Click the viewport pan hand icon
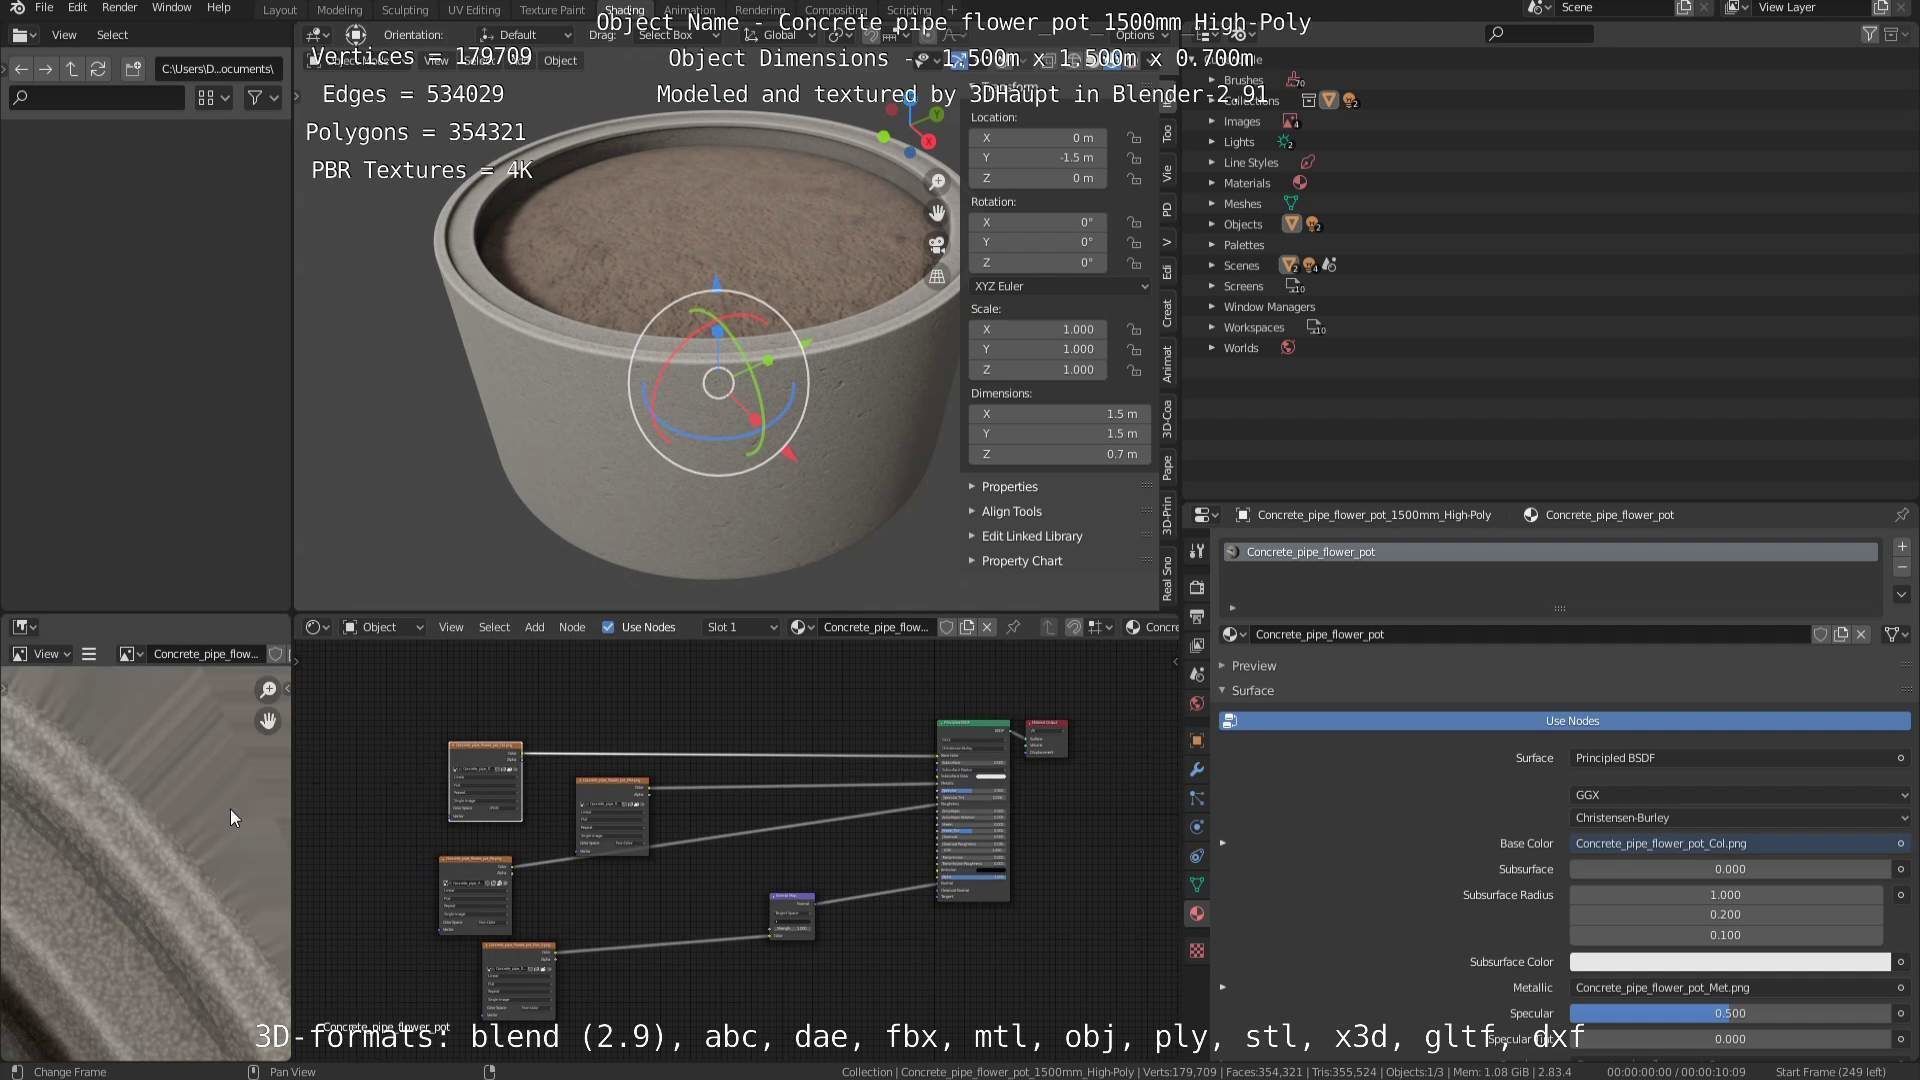The image size is (1920, 1080). pyautogui.click(x=937, y=213)
